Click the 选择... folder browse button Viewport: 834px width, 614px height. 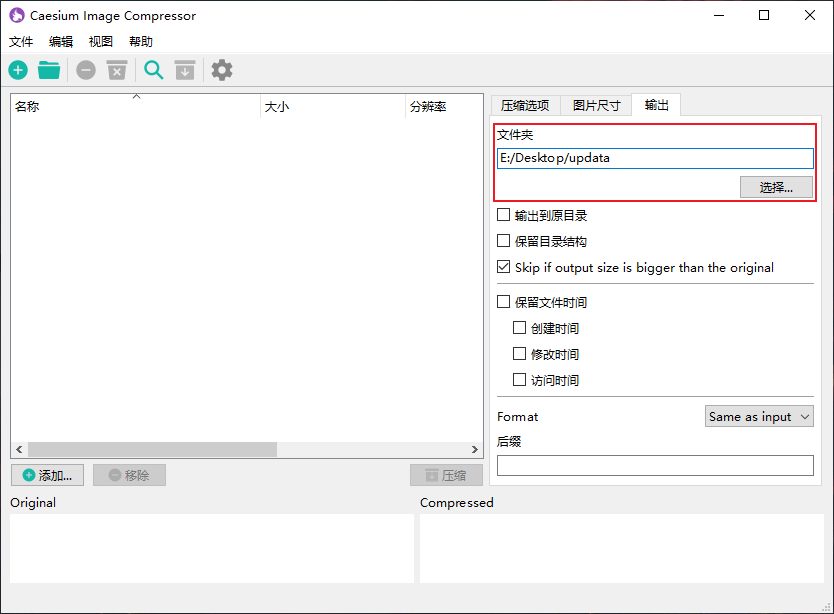(x=776, y=187)
